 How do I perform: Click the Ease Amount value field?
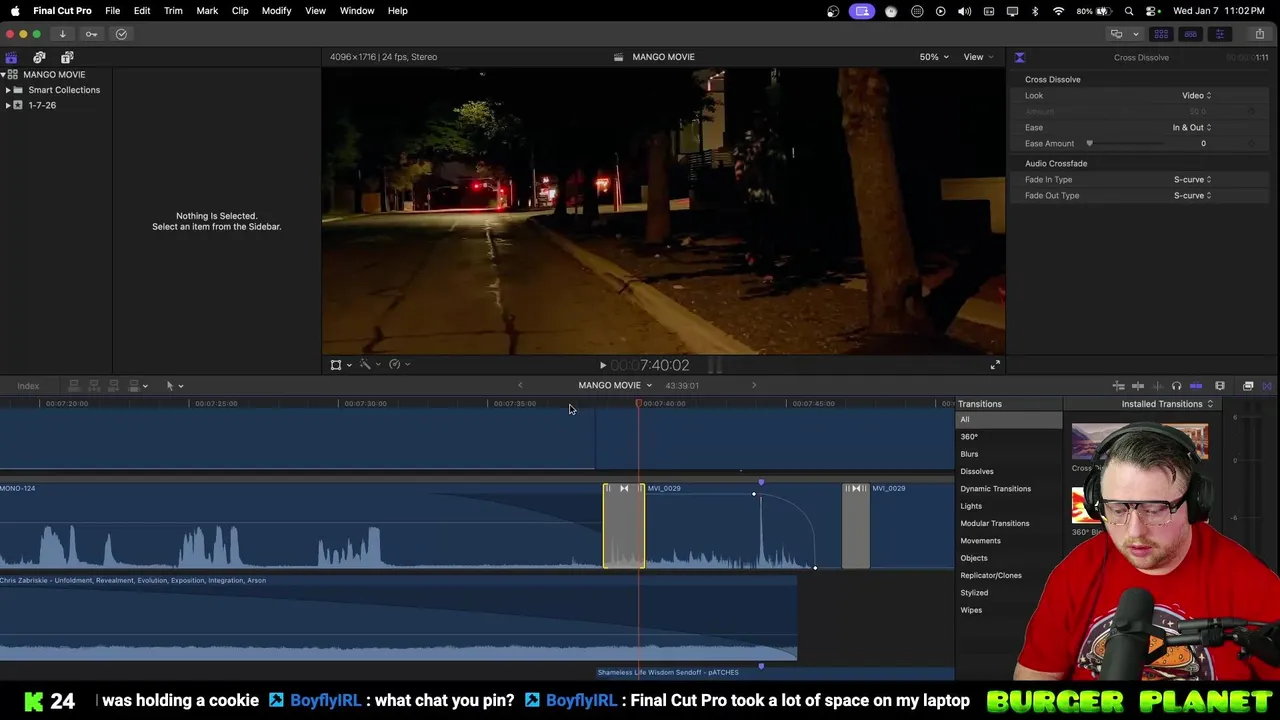click(x=1203, y=144)
